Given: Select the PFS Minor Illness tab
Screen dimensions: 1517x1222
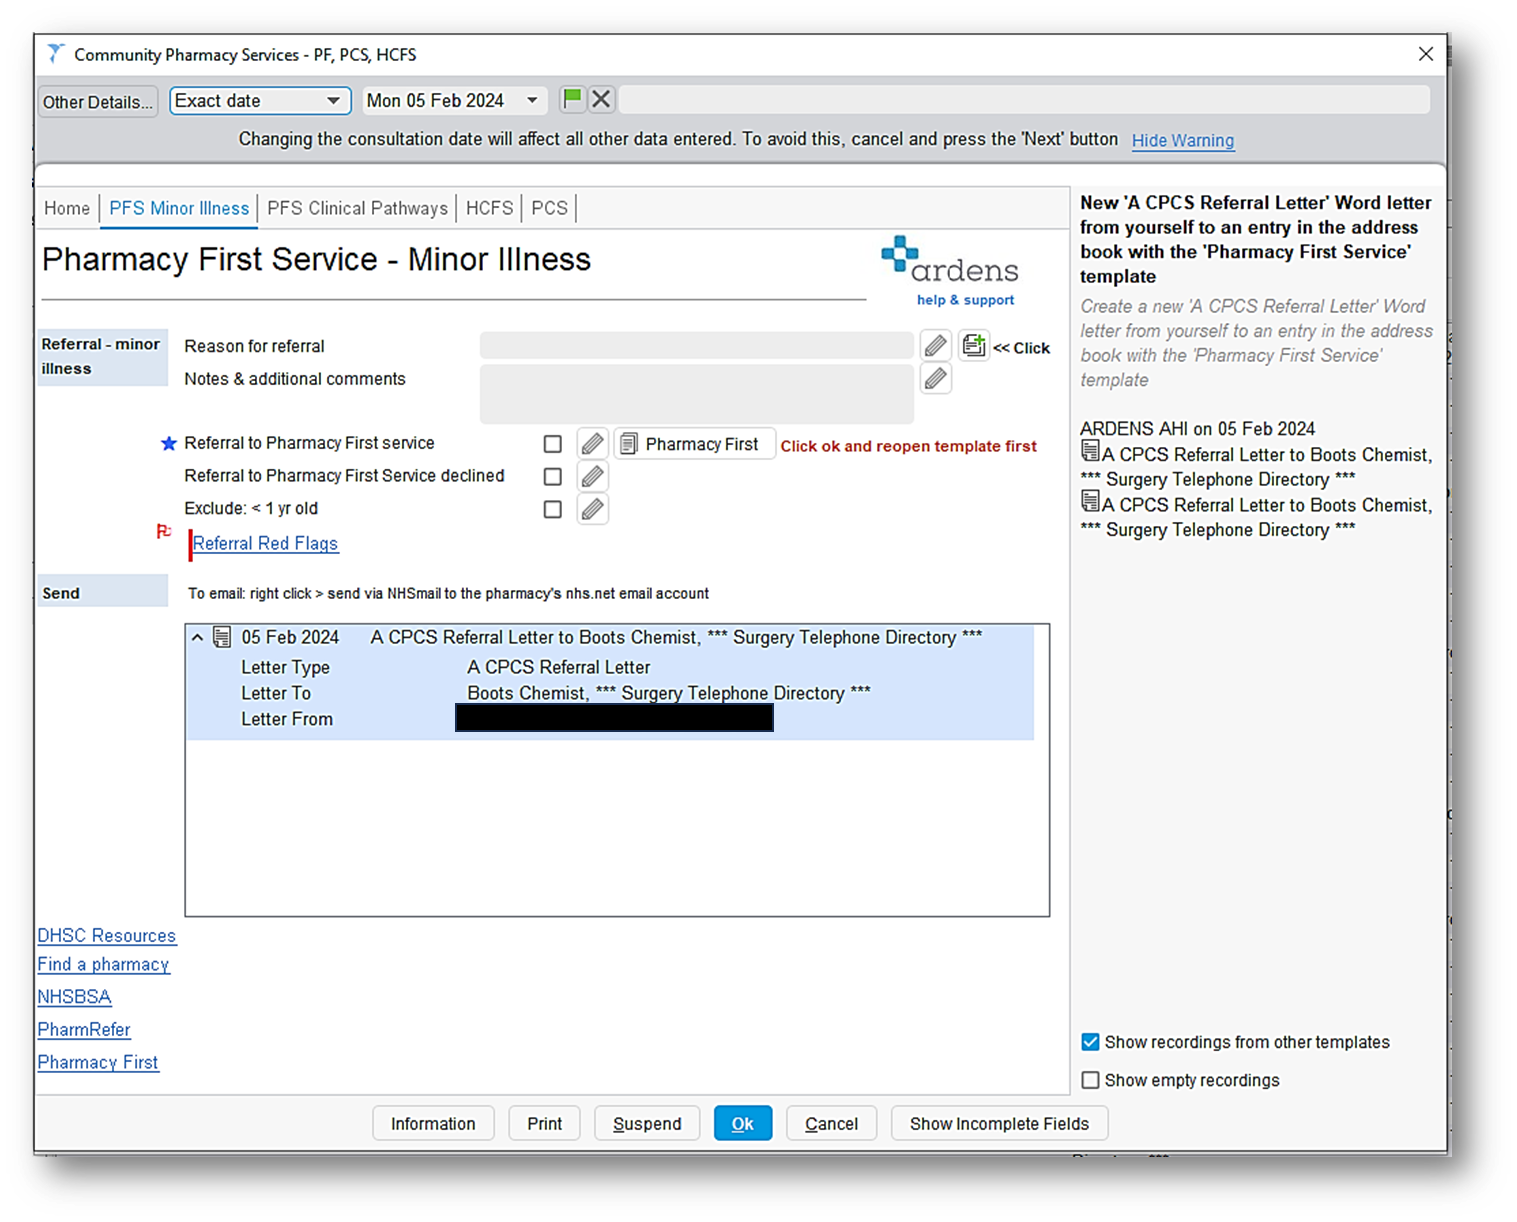Looking at the screenshot, I should [x=179, y=208].
